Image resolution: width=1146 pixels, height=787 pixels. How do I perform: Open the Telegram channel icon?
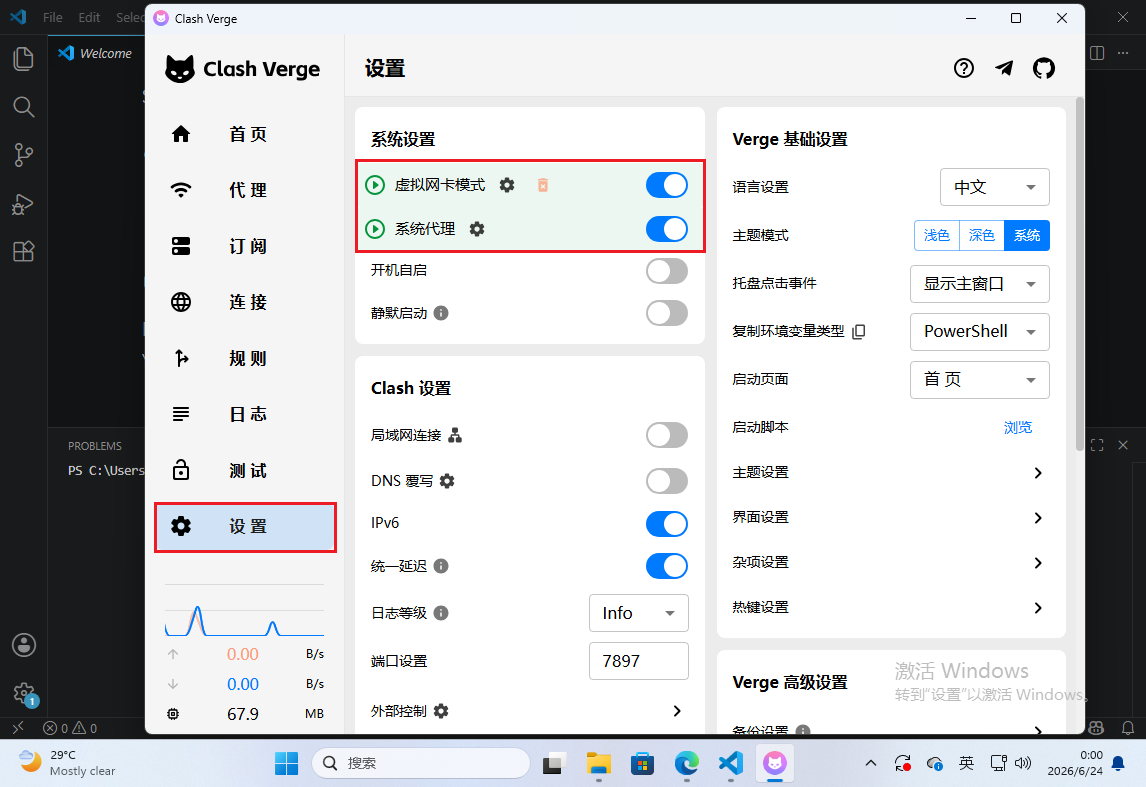[1004, 68]
